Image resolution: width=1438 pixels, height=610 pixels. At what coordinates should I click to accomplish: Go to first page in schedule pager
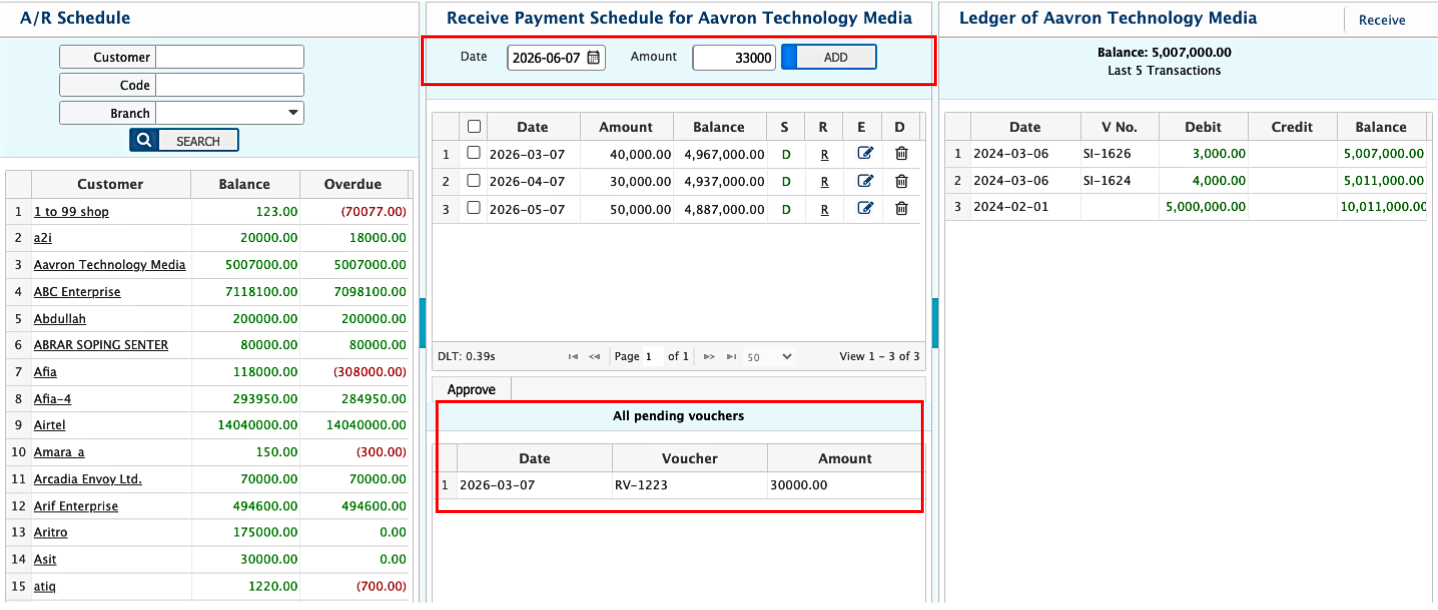pos(573,357)
